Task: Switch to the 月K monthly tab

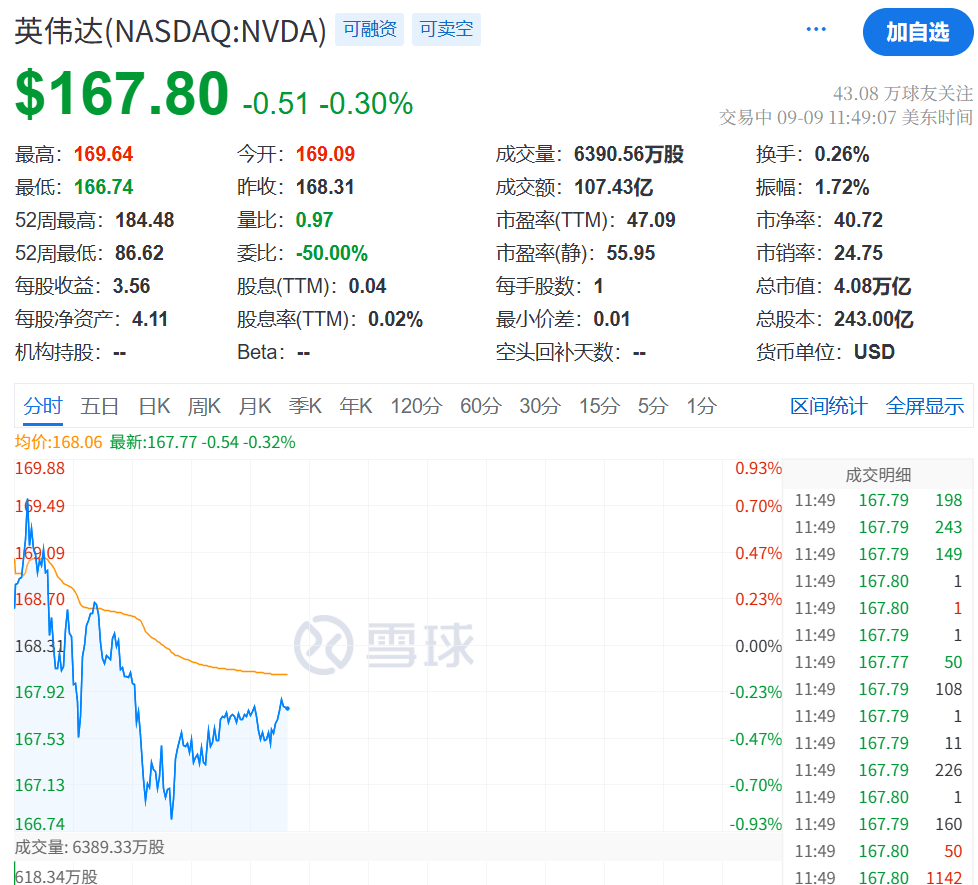Action: [x=255, y=406]
